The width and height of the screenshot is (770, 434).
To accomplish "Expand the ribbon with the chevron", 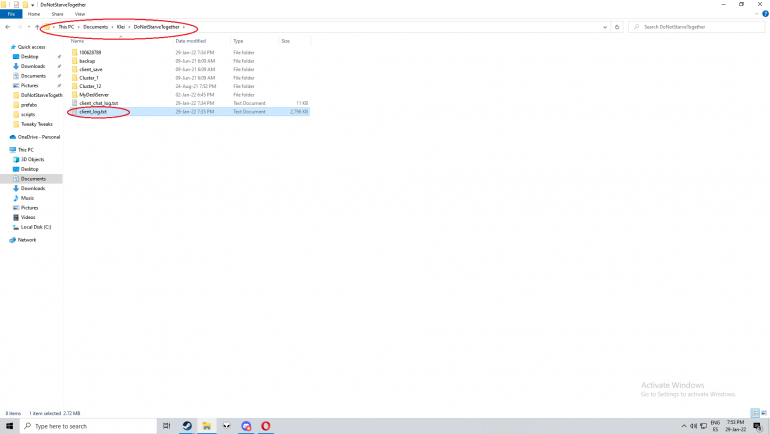I will (757, 14).
